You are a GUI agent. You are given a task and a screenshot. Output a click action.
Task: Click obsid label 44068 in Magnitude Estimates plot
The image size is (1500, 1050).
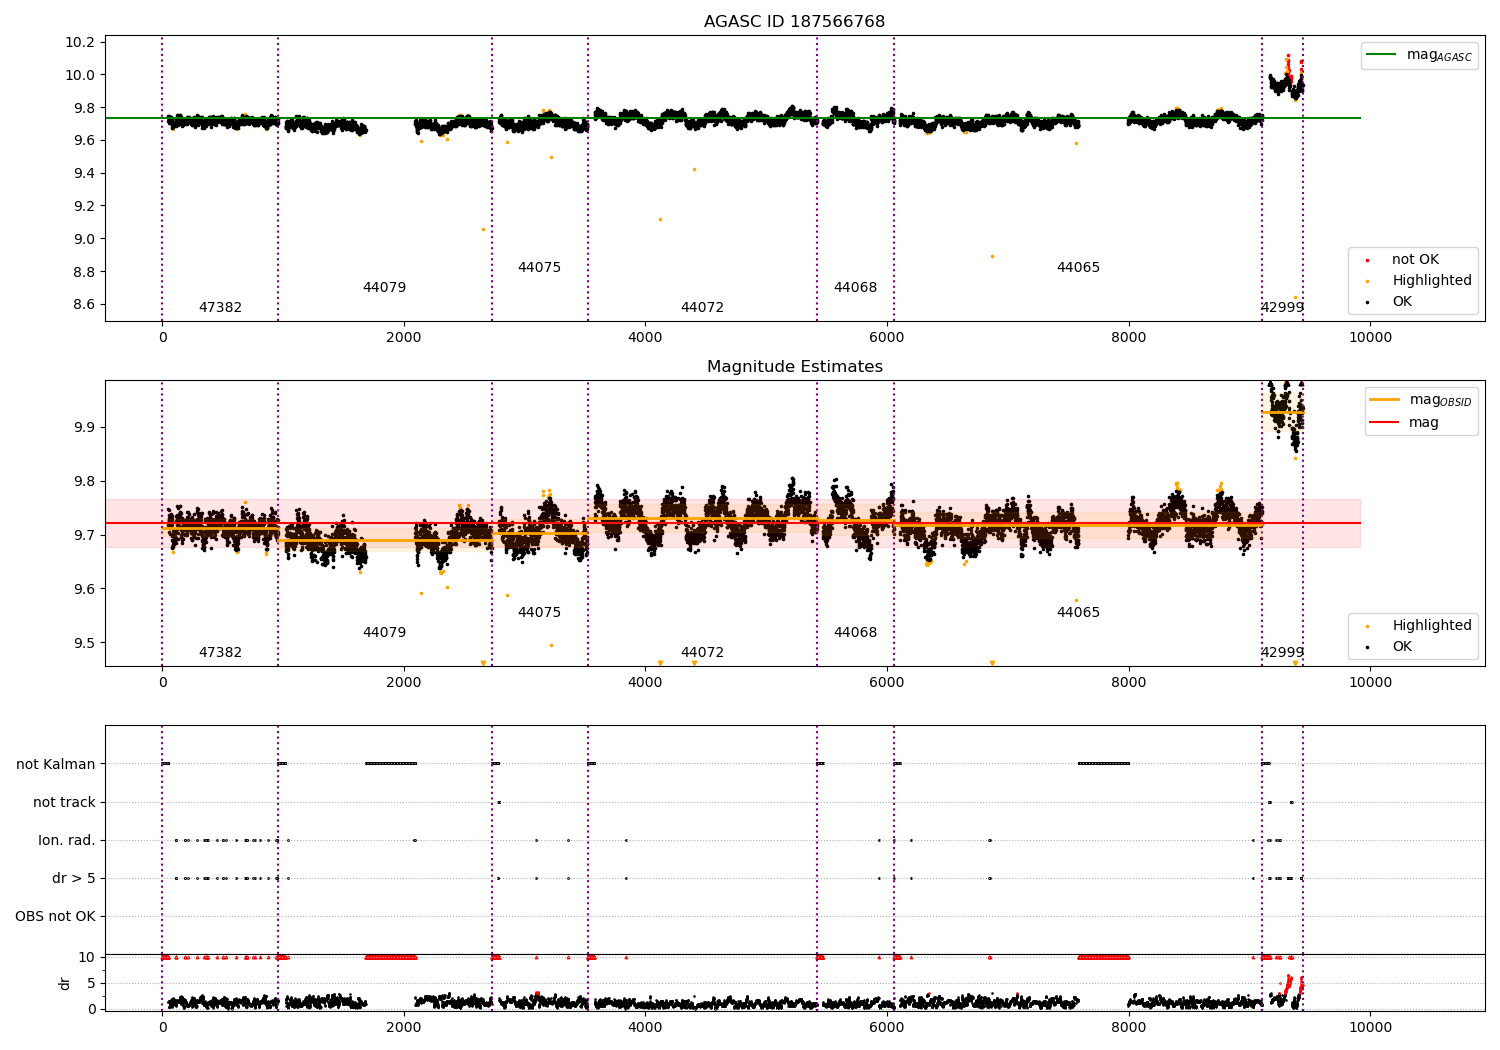click(x=855, y=633)
